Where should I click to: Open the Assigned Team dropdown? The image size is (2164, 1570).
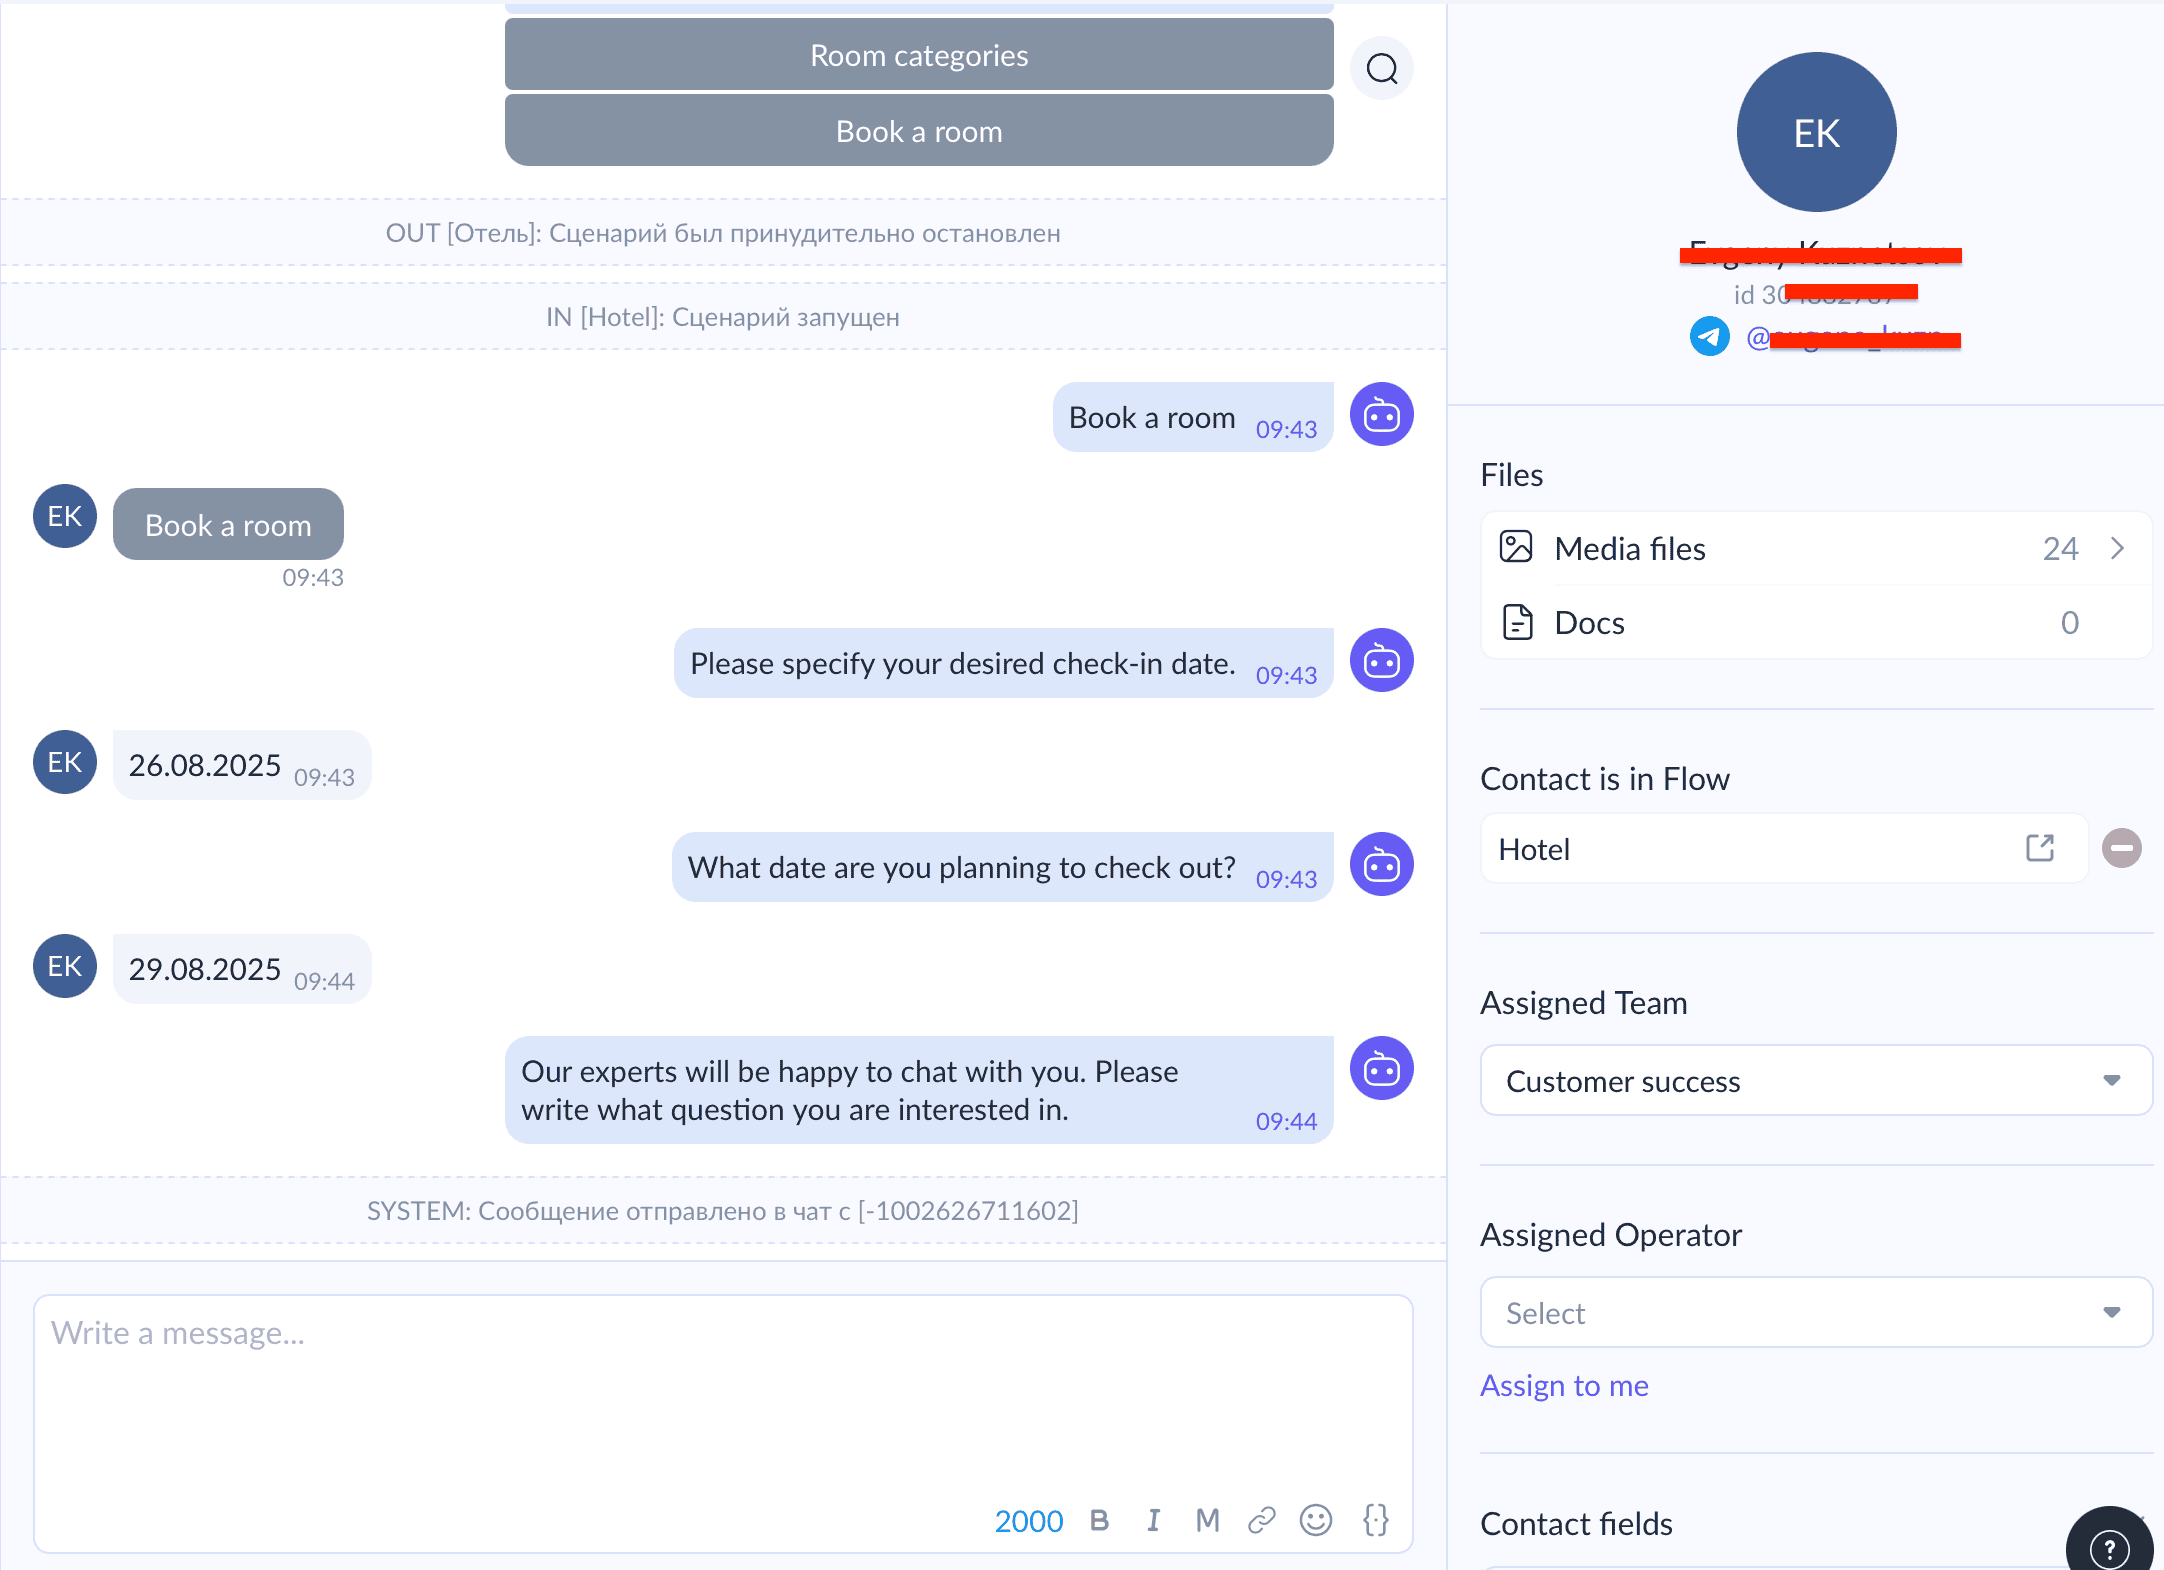click(x=1816, y=1080)
